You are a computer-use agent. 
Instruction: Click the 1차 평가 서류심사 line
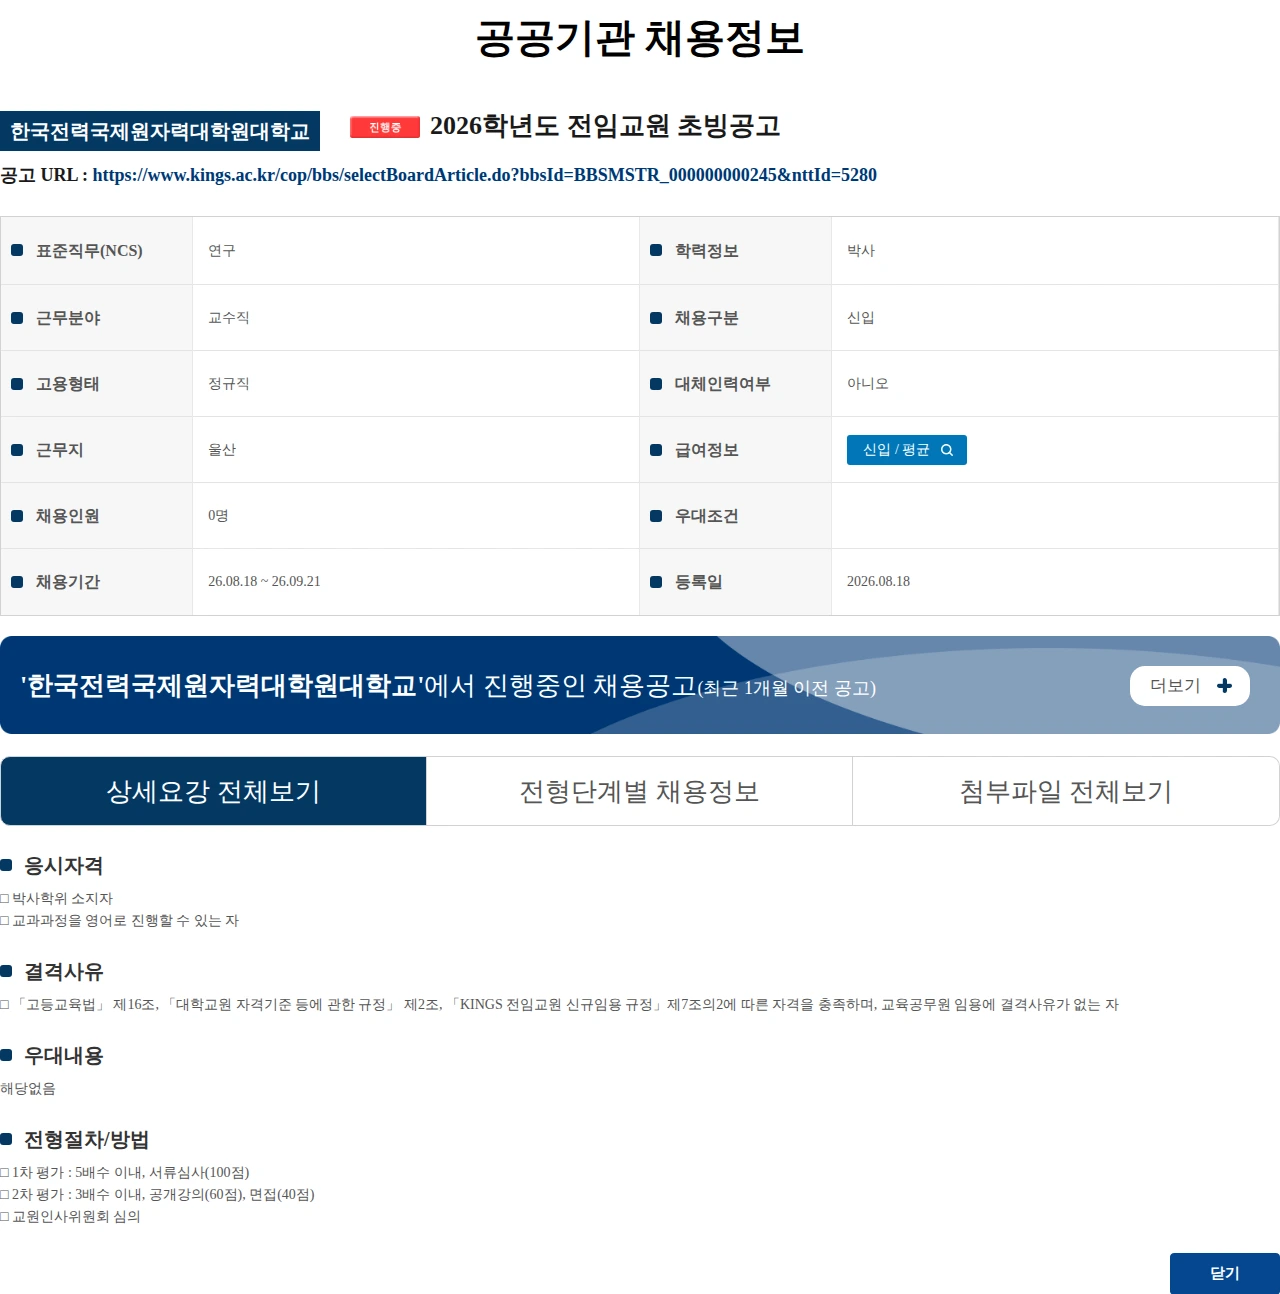point(125,1173)
